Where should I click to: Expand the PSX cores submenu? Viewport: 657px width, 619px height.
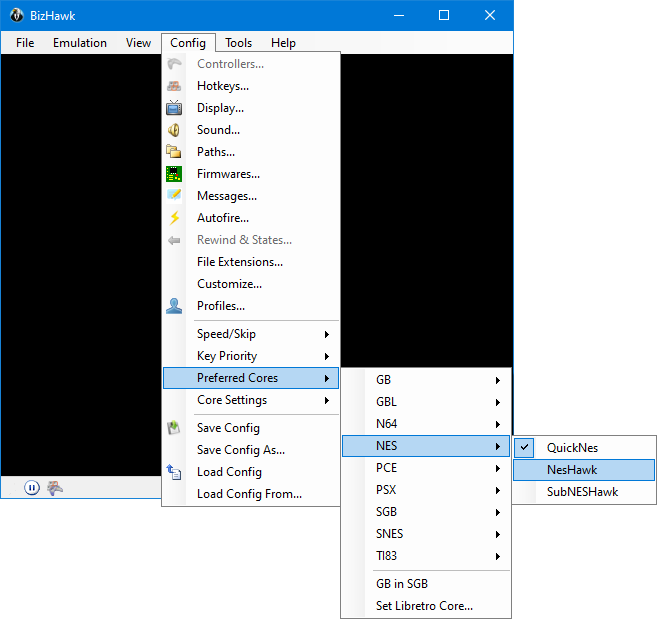tap(426, 490)
